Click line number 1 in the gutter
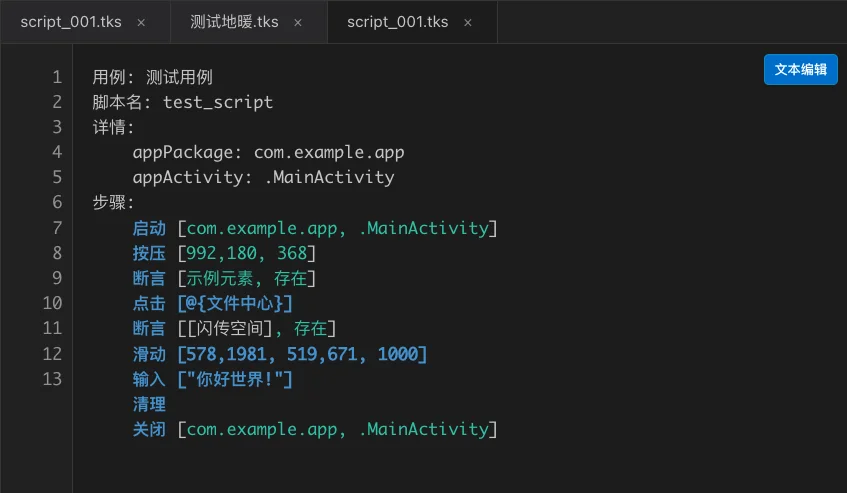 [x=56, y=77]
